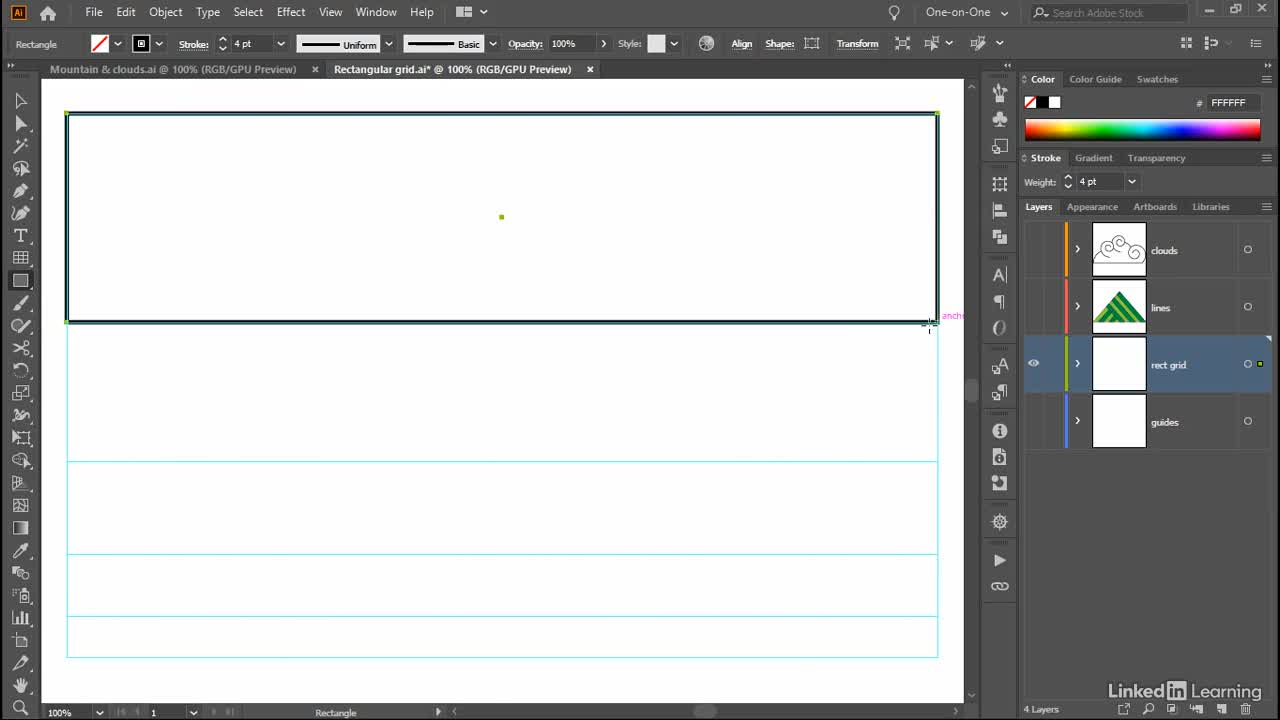Viewport: 1280px width, 720px height.
Task: Toggle target circle of lines layer
Action: point(1247,307)
